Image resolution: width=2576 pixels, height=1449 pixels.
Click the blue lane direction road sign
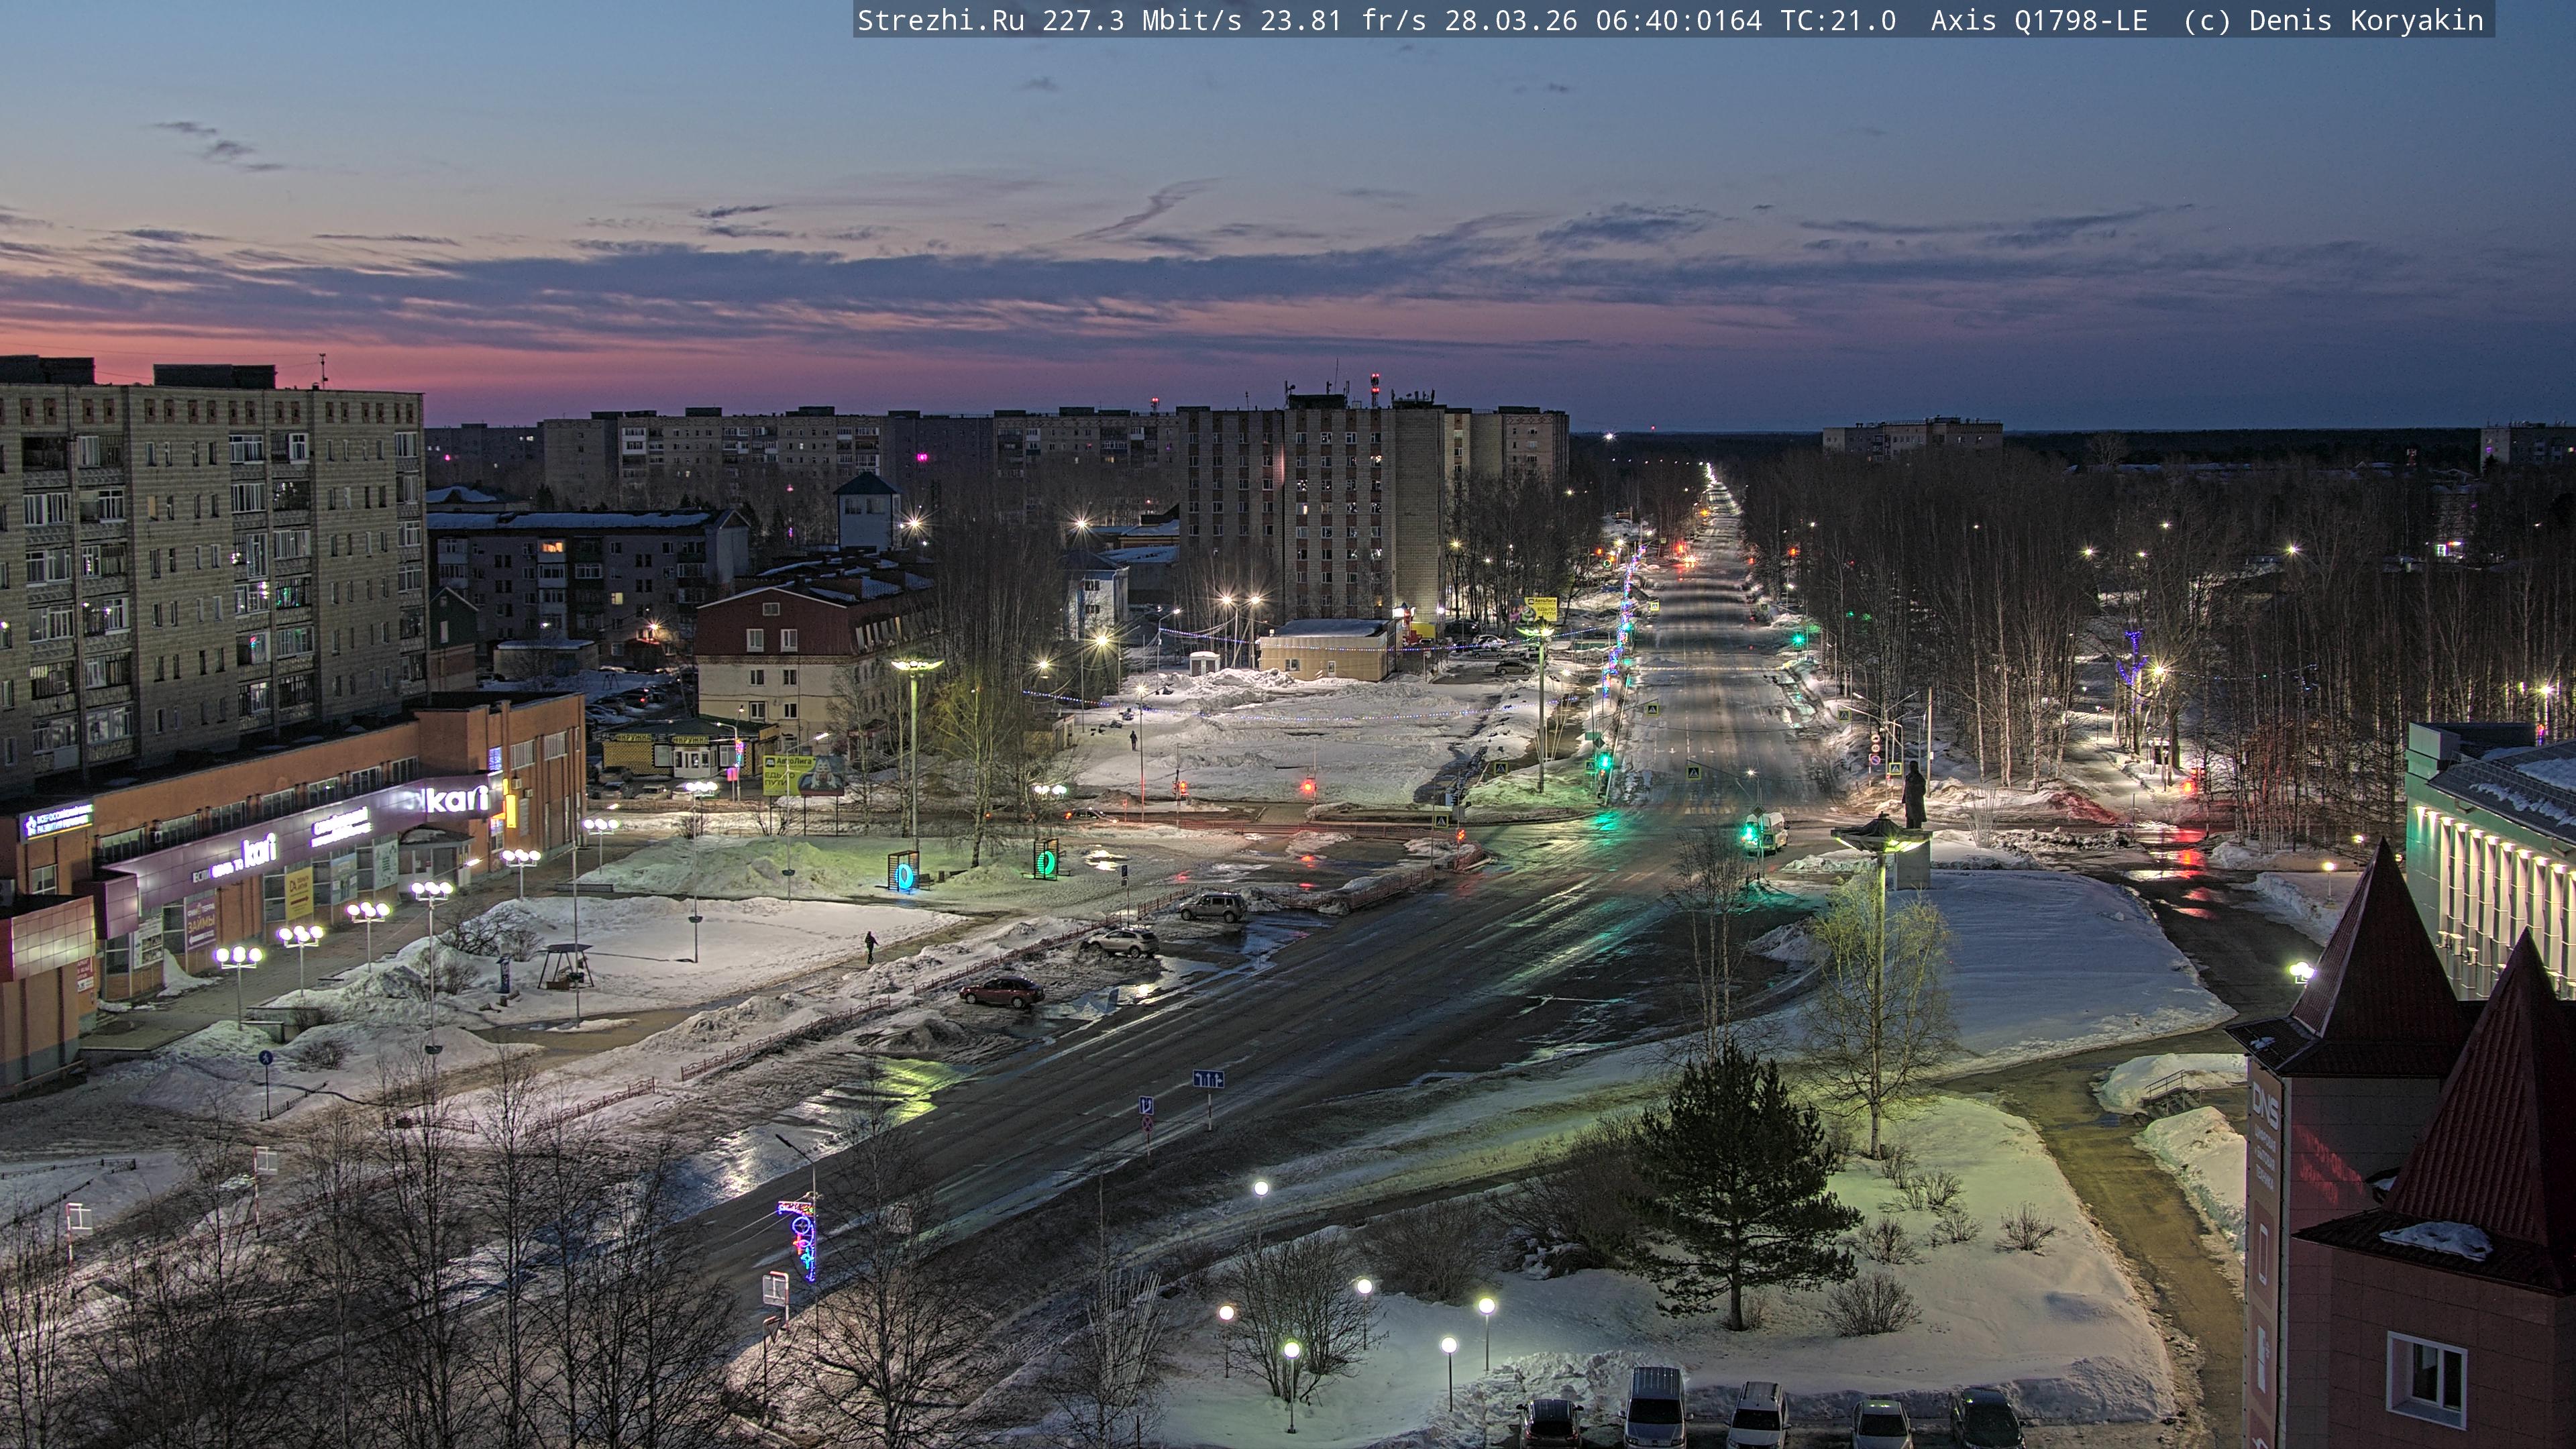1208,1079
